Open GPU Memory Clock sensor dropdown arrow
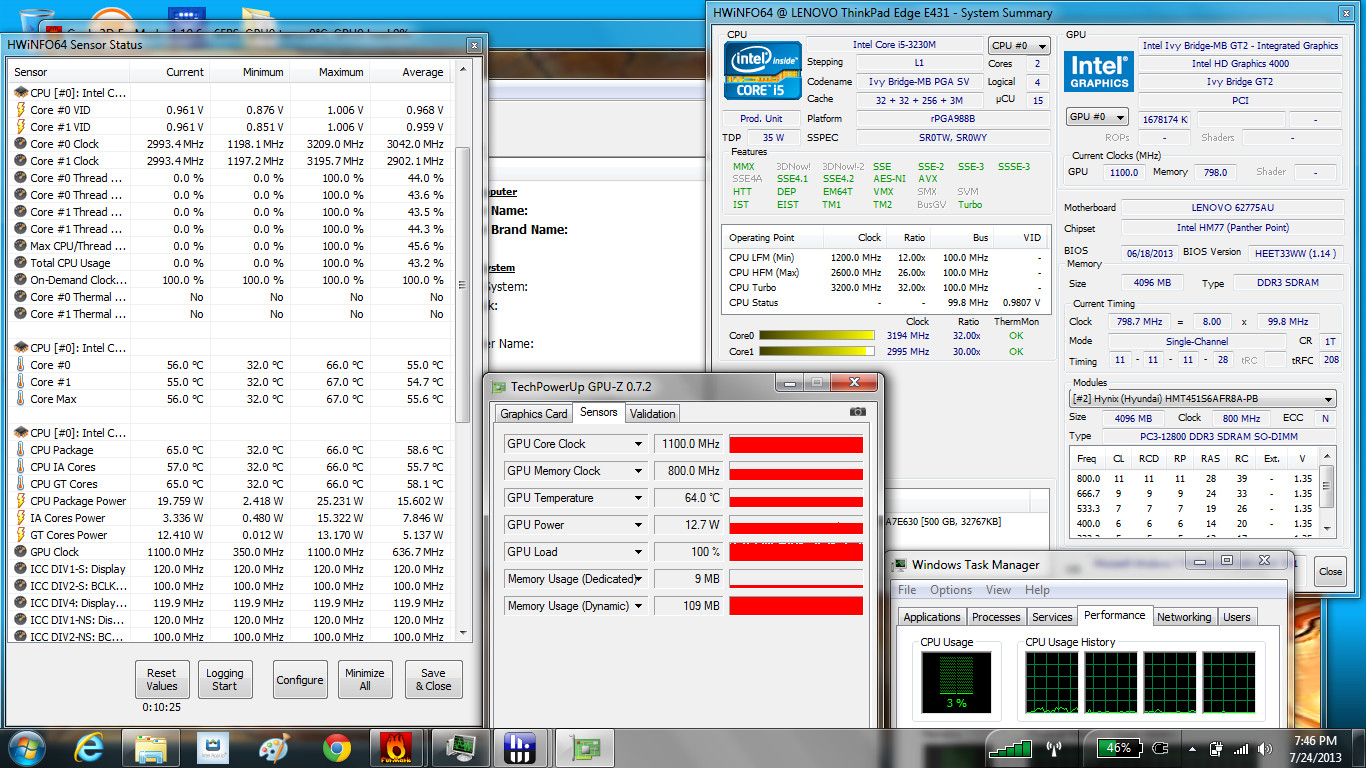 (x=638, y=471)
